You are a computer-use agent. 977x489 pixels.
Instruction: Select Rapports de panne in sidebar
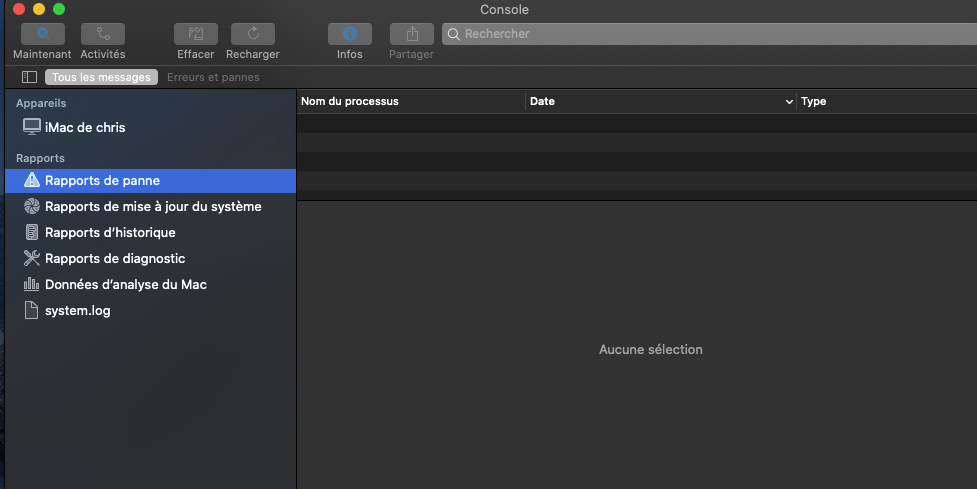[150, 181]
